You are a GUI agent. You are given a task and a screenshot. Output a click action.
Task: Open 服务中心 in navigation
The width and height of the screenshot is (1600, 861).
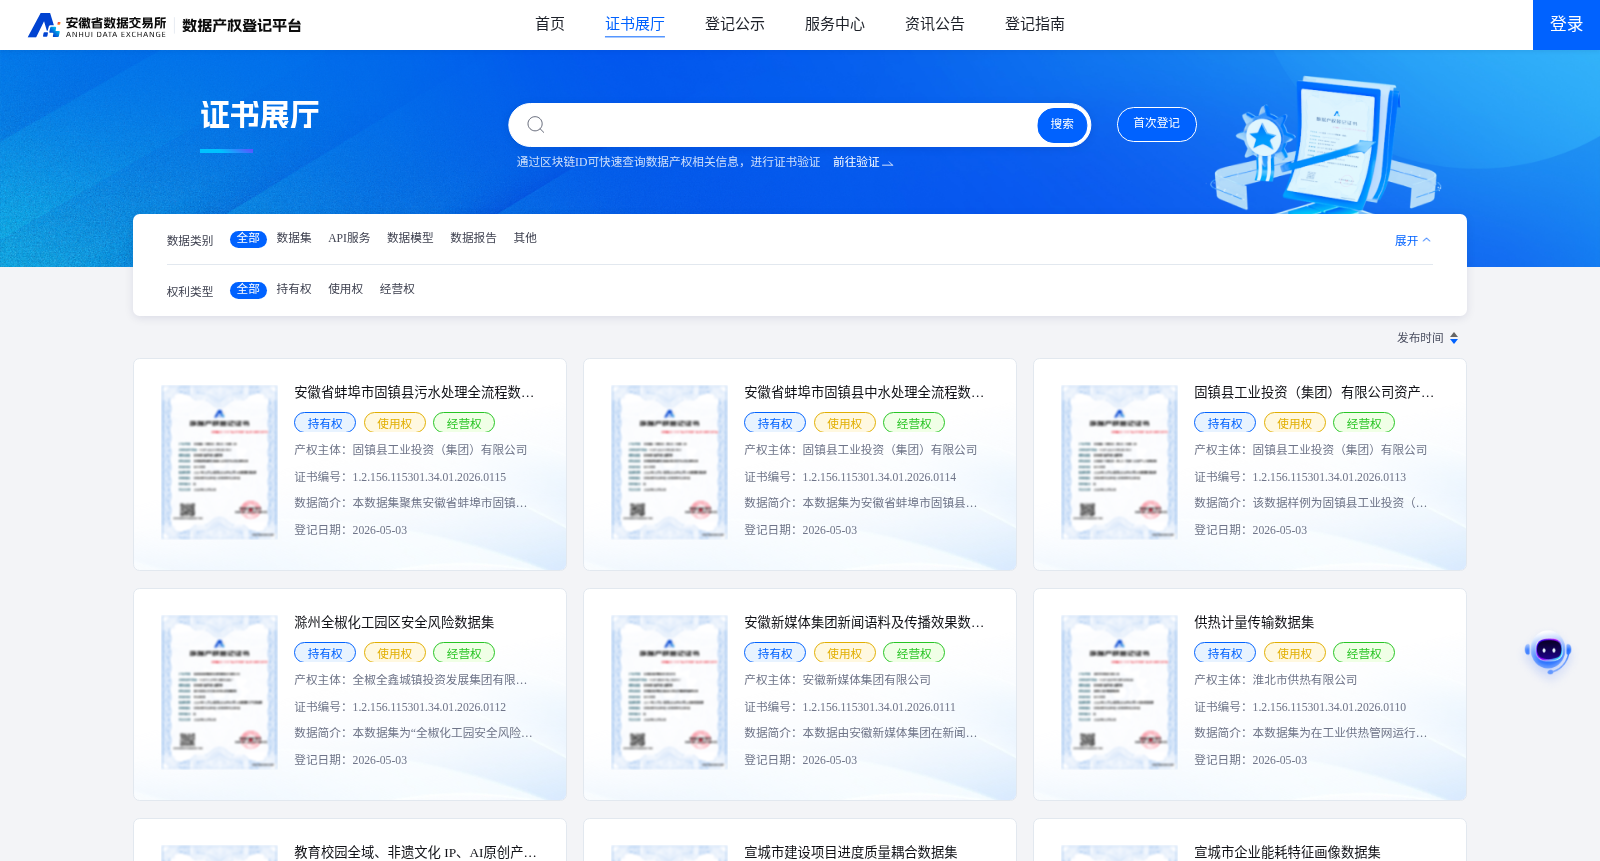click(835, 24)
